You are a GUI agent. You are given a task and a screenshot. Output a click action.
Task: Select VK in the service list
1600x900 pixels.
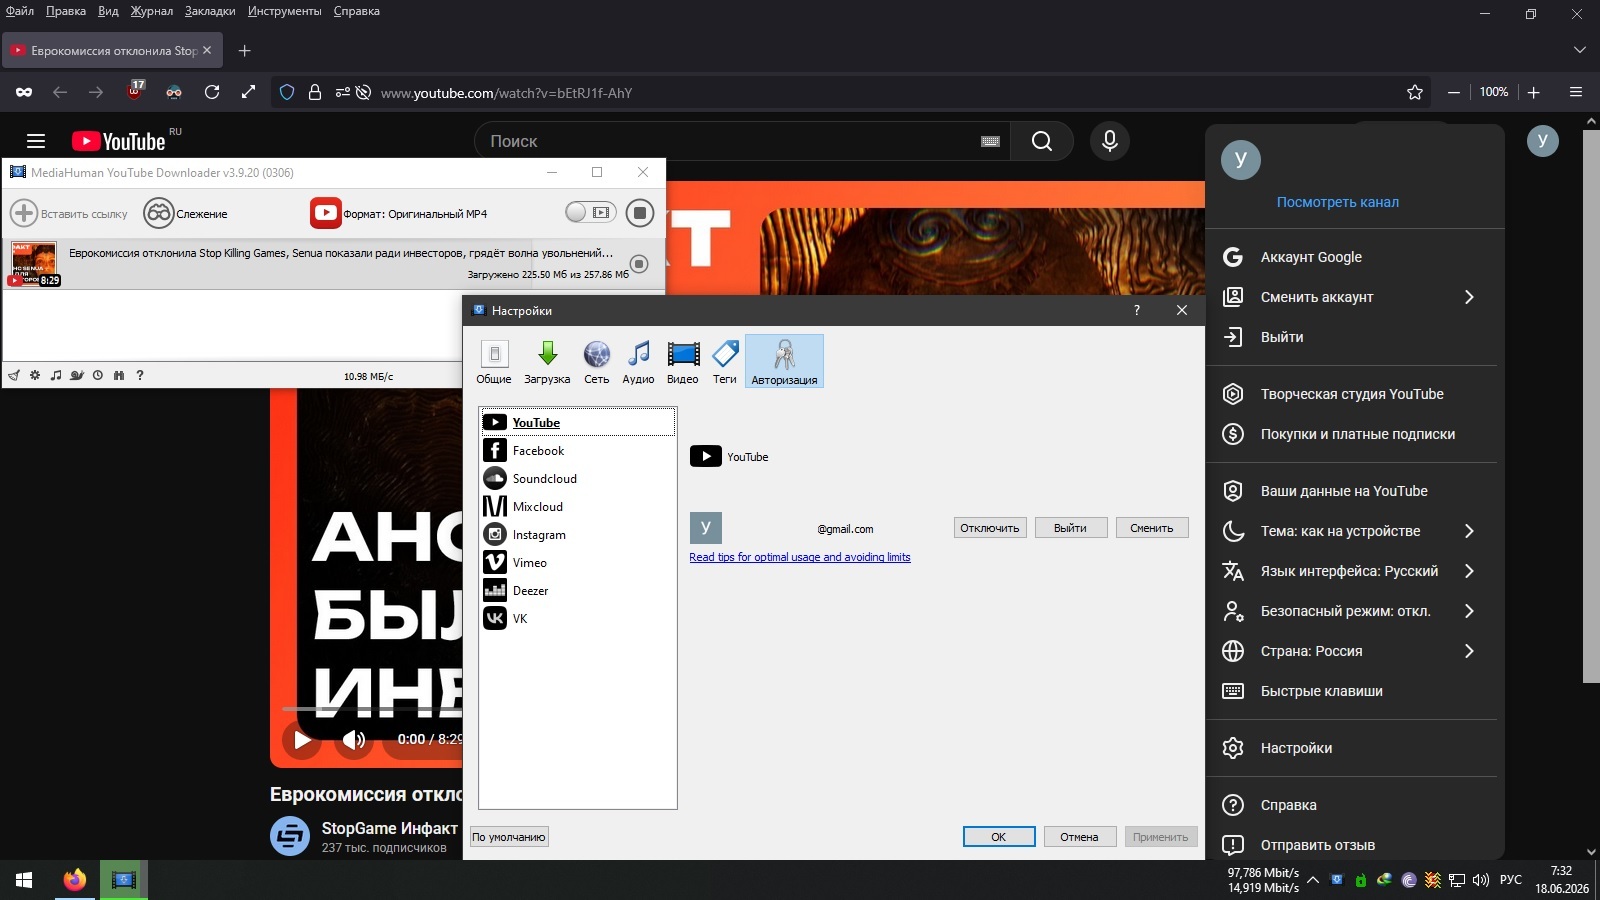pyautogui.click(x=578, y=618)
